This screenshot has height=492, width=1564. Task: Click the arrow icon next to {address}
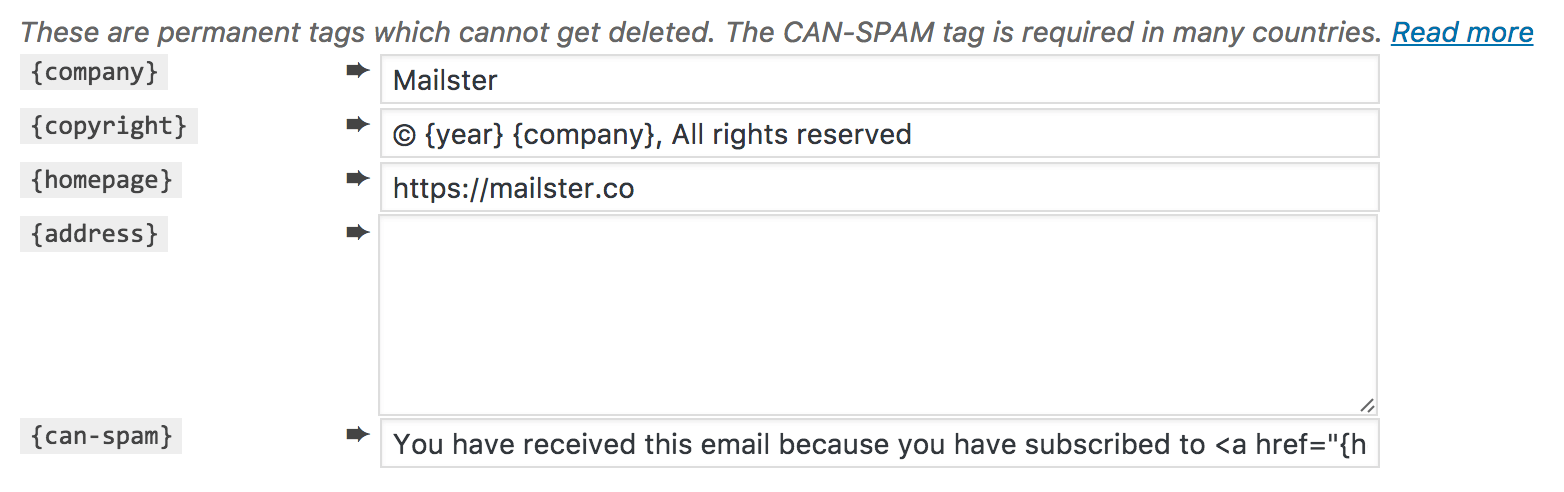coord(357,232)
